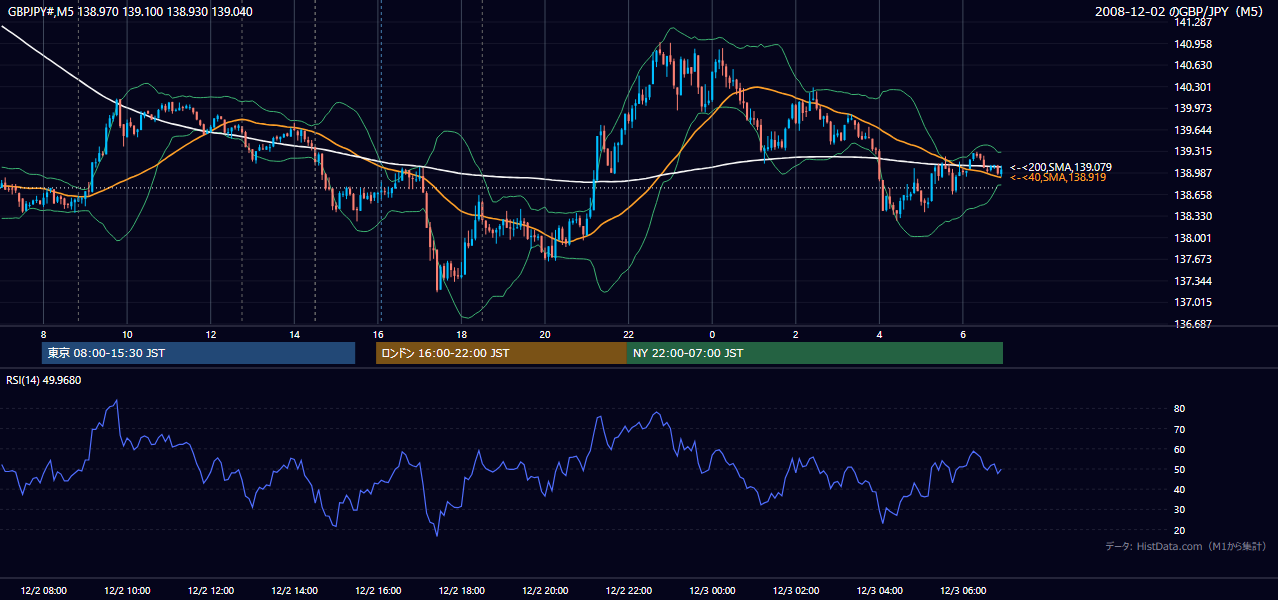Click the 139.644 price axis value

(x=1191, y=130)
